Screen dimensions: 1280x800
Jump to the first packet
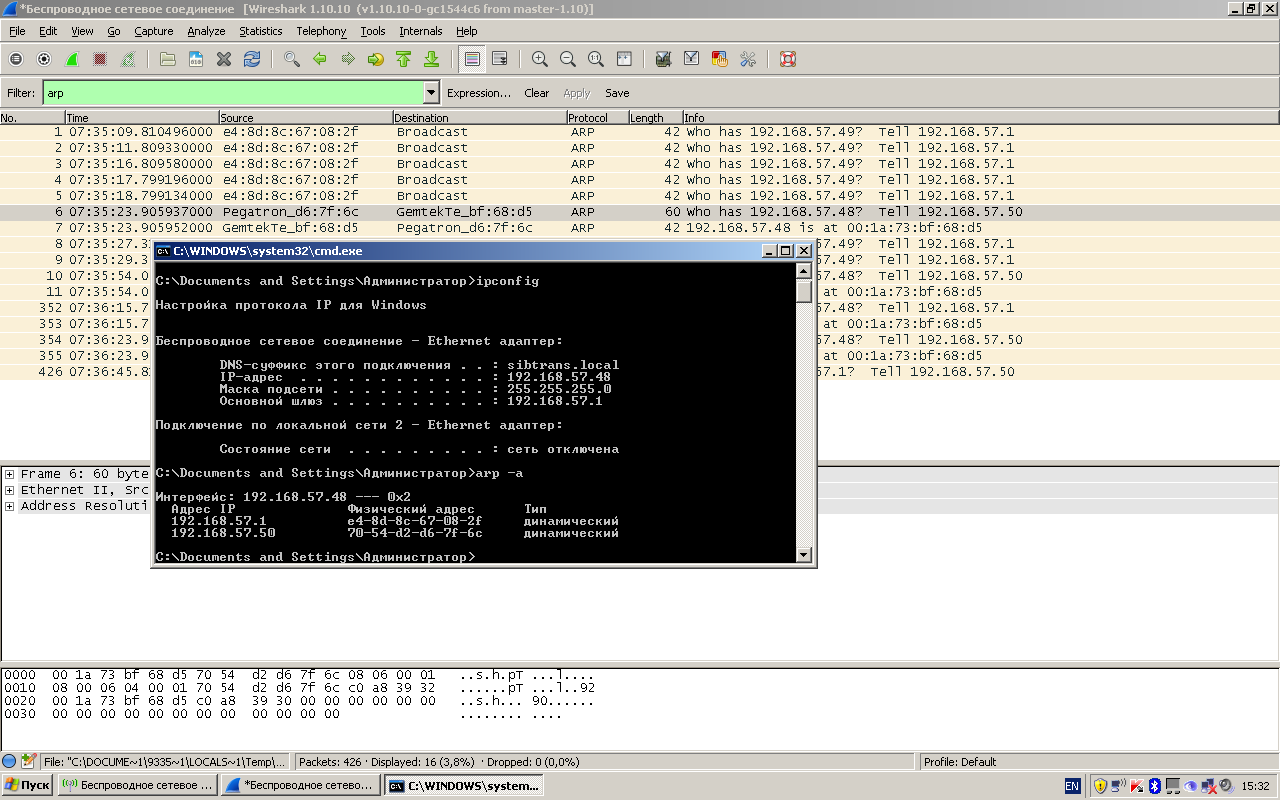[x=404, y=59]
